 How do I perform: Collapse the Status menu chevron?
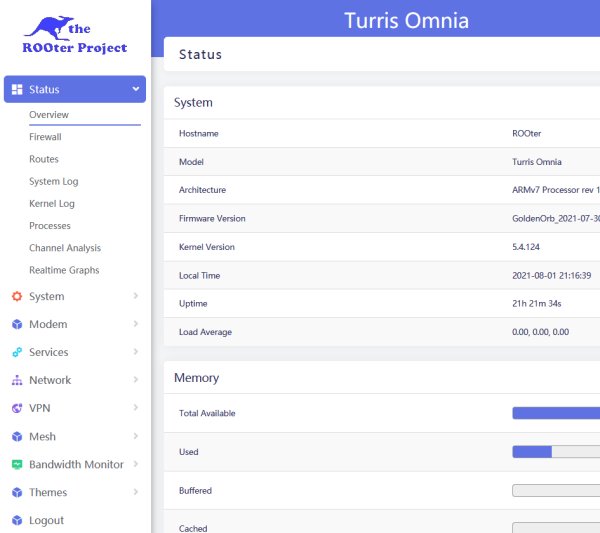coord(135,89)
